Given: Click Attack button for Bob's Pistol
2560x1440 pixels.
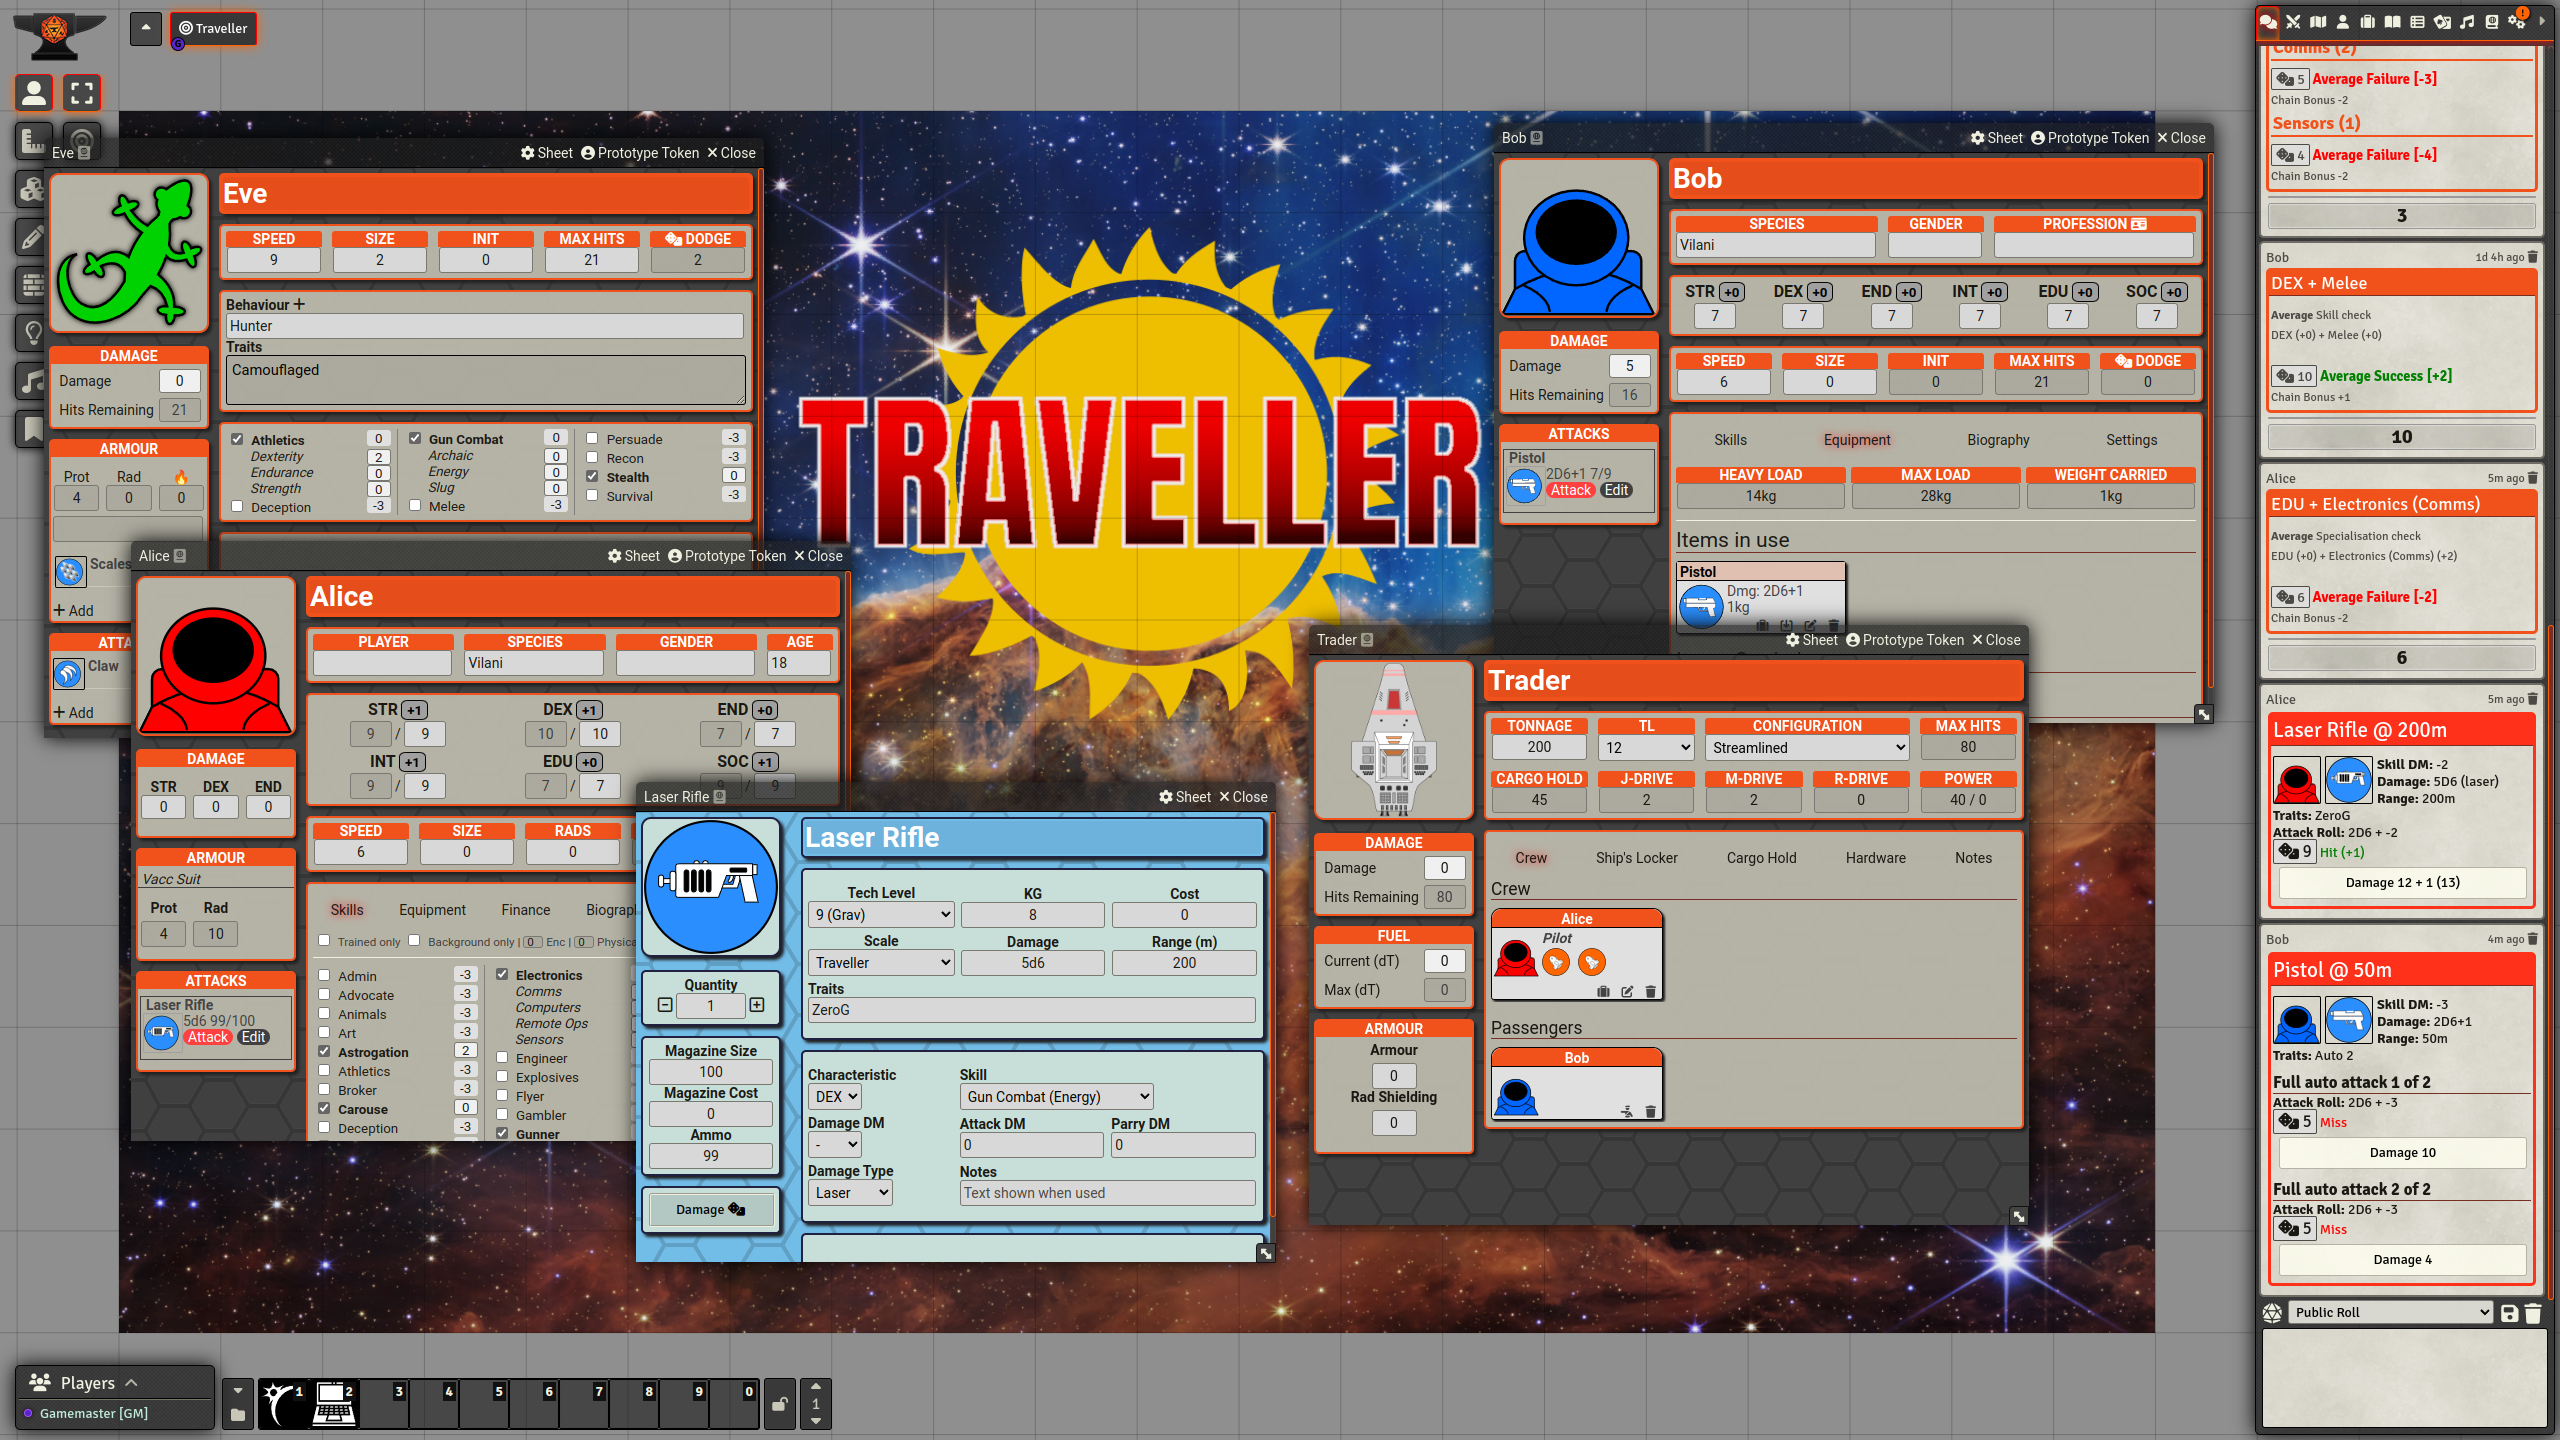Looking at the screenshot, I should [x=1570, y=491].
